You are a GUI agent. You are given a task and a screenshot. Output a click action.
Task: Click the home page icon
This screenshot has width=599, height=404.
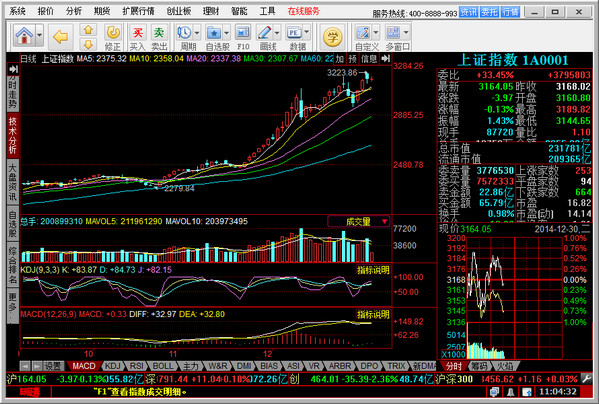[24, 35]
